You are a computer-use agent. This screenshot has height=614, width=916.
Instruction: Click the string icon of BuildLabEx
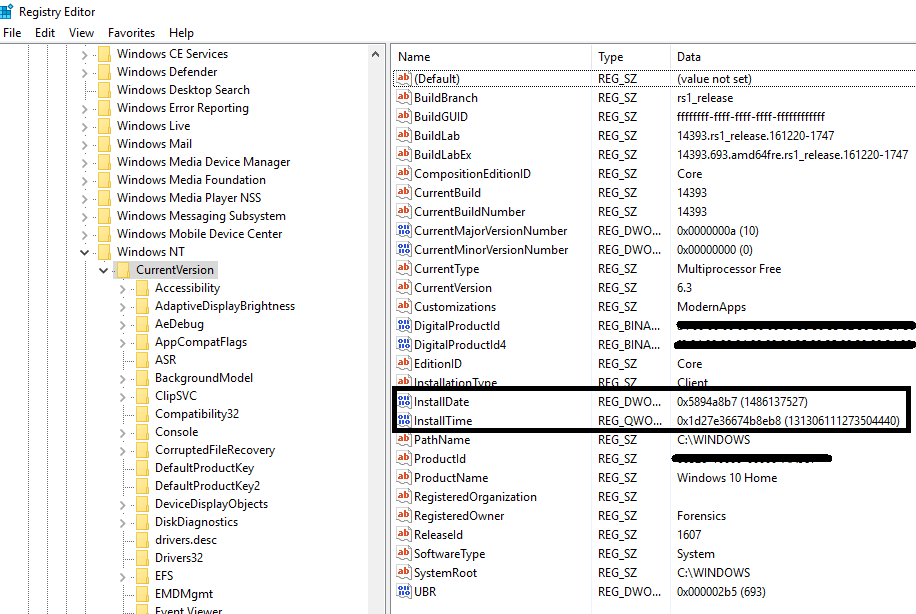404,154
